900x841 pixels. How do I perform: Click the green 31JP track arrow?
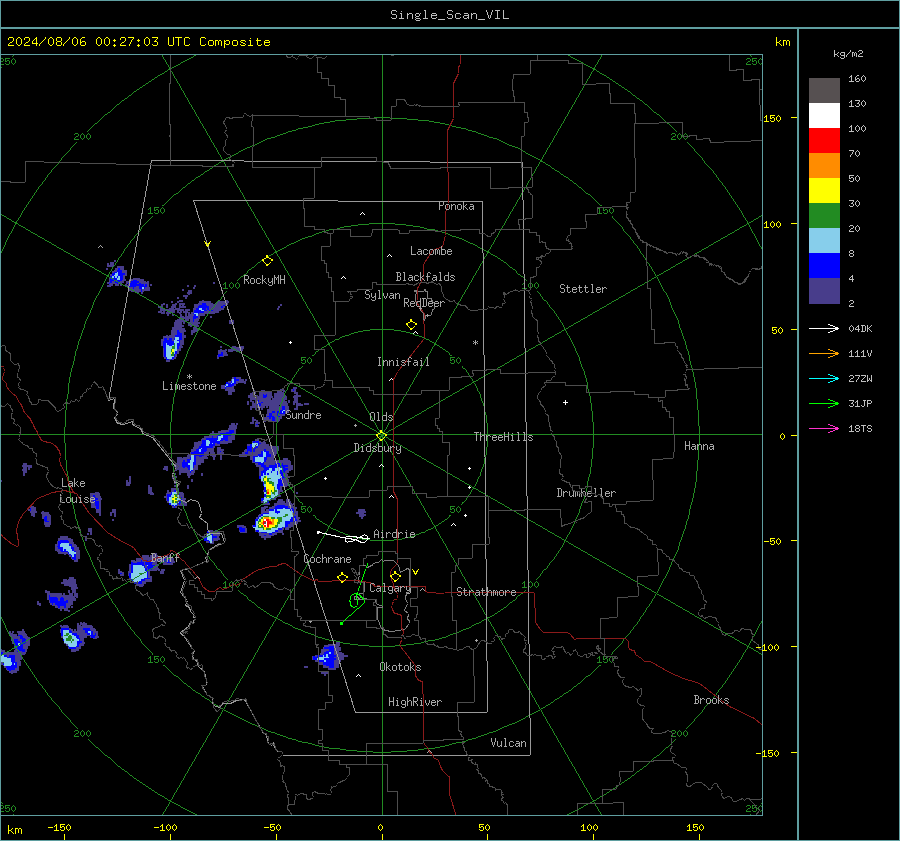[824, 404]
